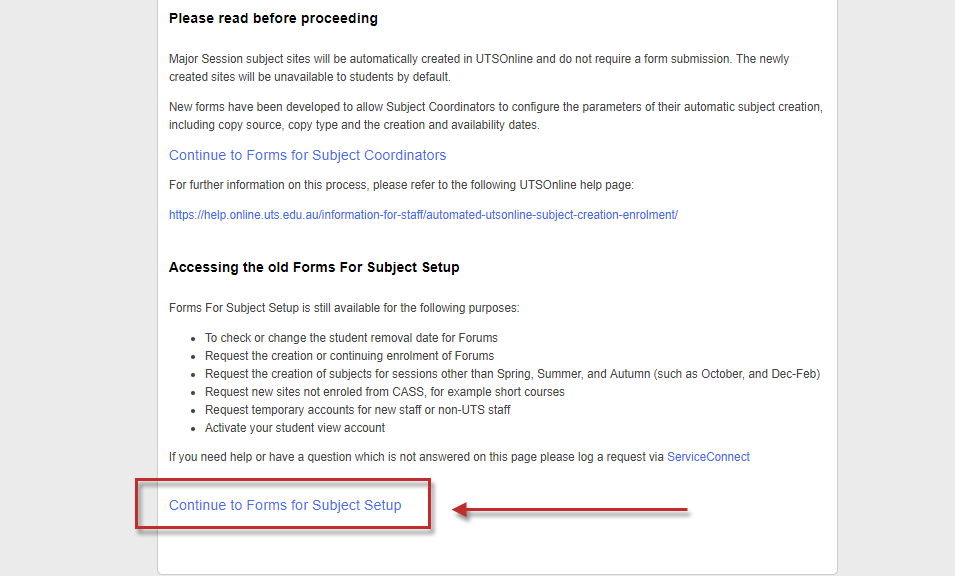Select the 'continuing enrolment of Forums' bullet

click(349, 356)
